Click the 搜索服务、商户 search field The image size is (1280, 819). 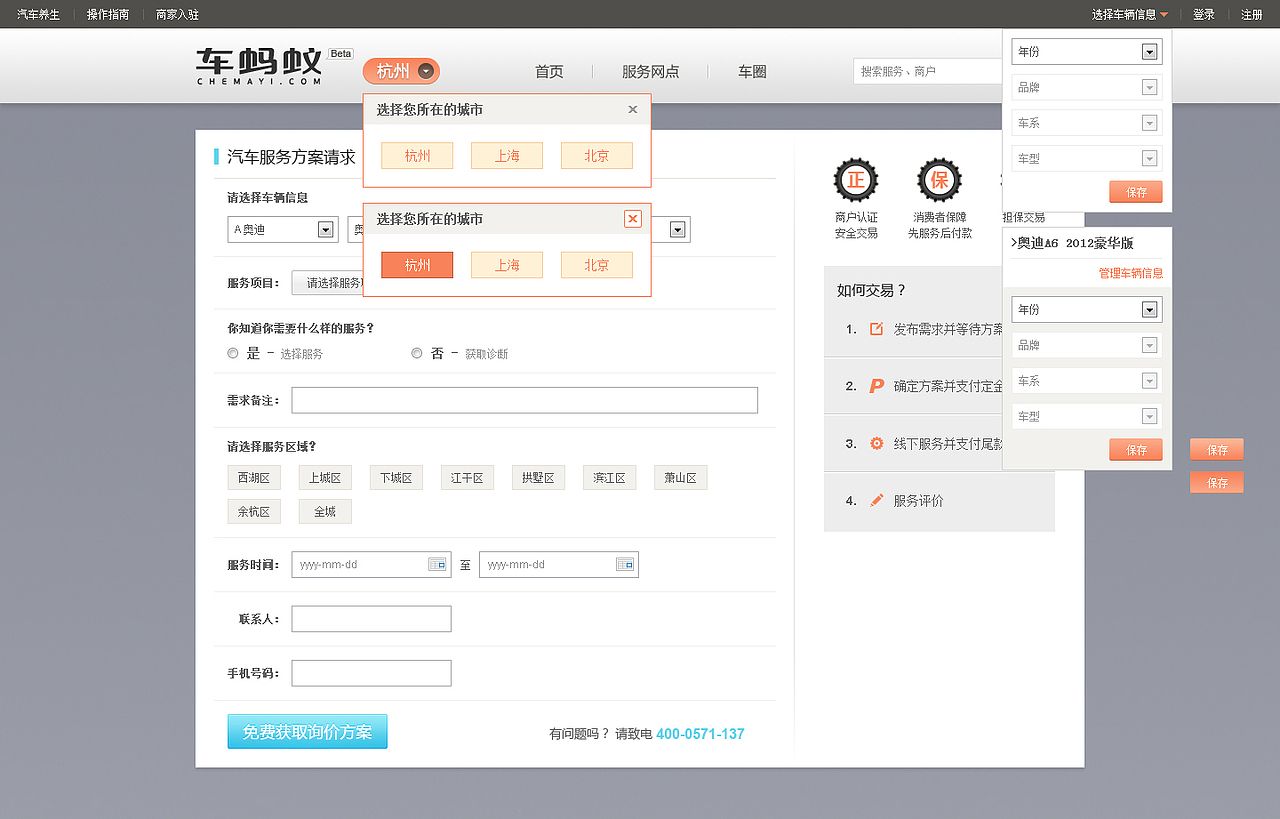pyautogui.click(x=928, y=71)
